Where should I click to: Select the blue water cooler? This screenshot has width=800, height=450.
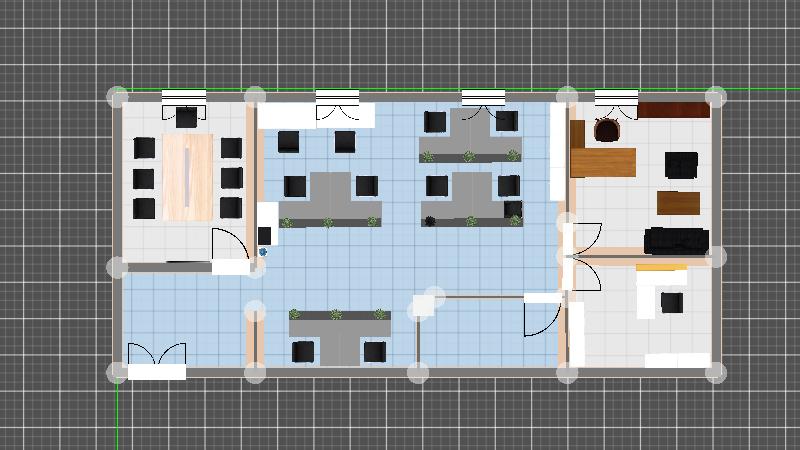click(x=263, y=252)
